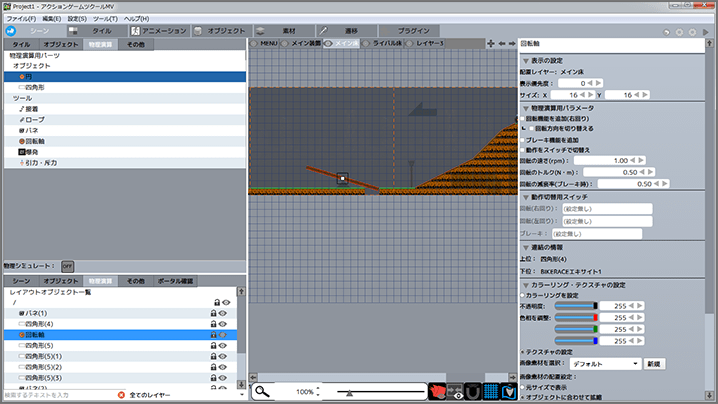Click the zoom slider below the canvas
The image size is (718, 404).
click(349, 392)
